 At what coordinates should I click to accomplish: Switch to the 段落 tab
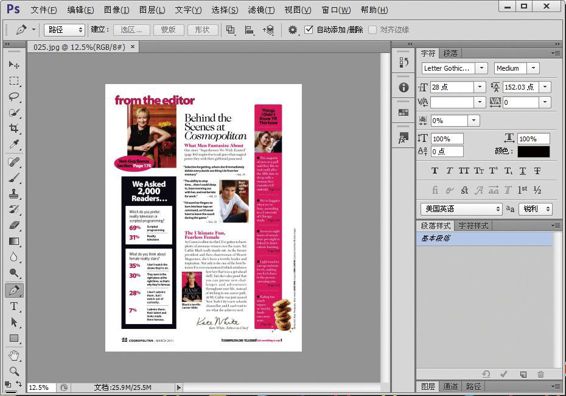[450, 53]
